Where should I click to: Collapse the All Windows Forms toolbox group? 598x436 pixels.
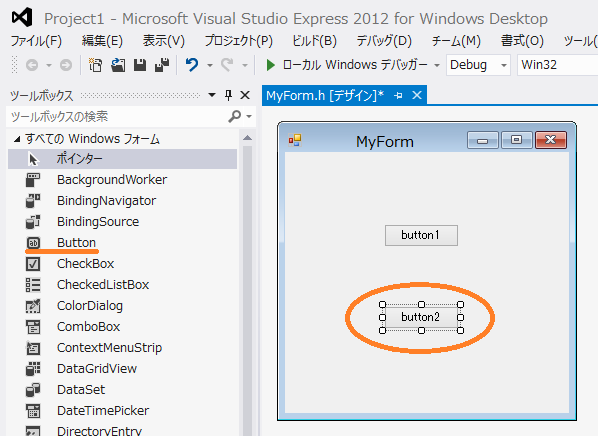[17, 139]
